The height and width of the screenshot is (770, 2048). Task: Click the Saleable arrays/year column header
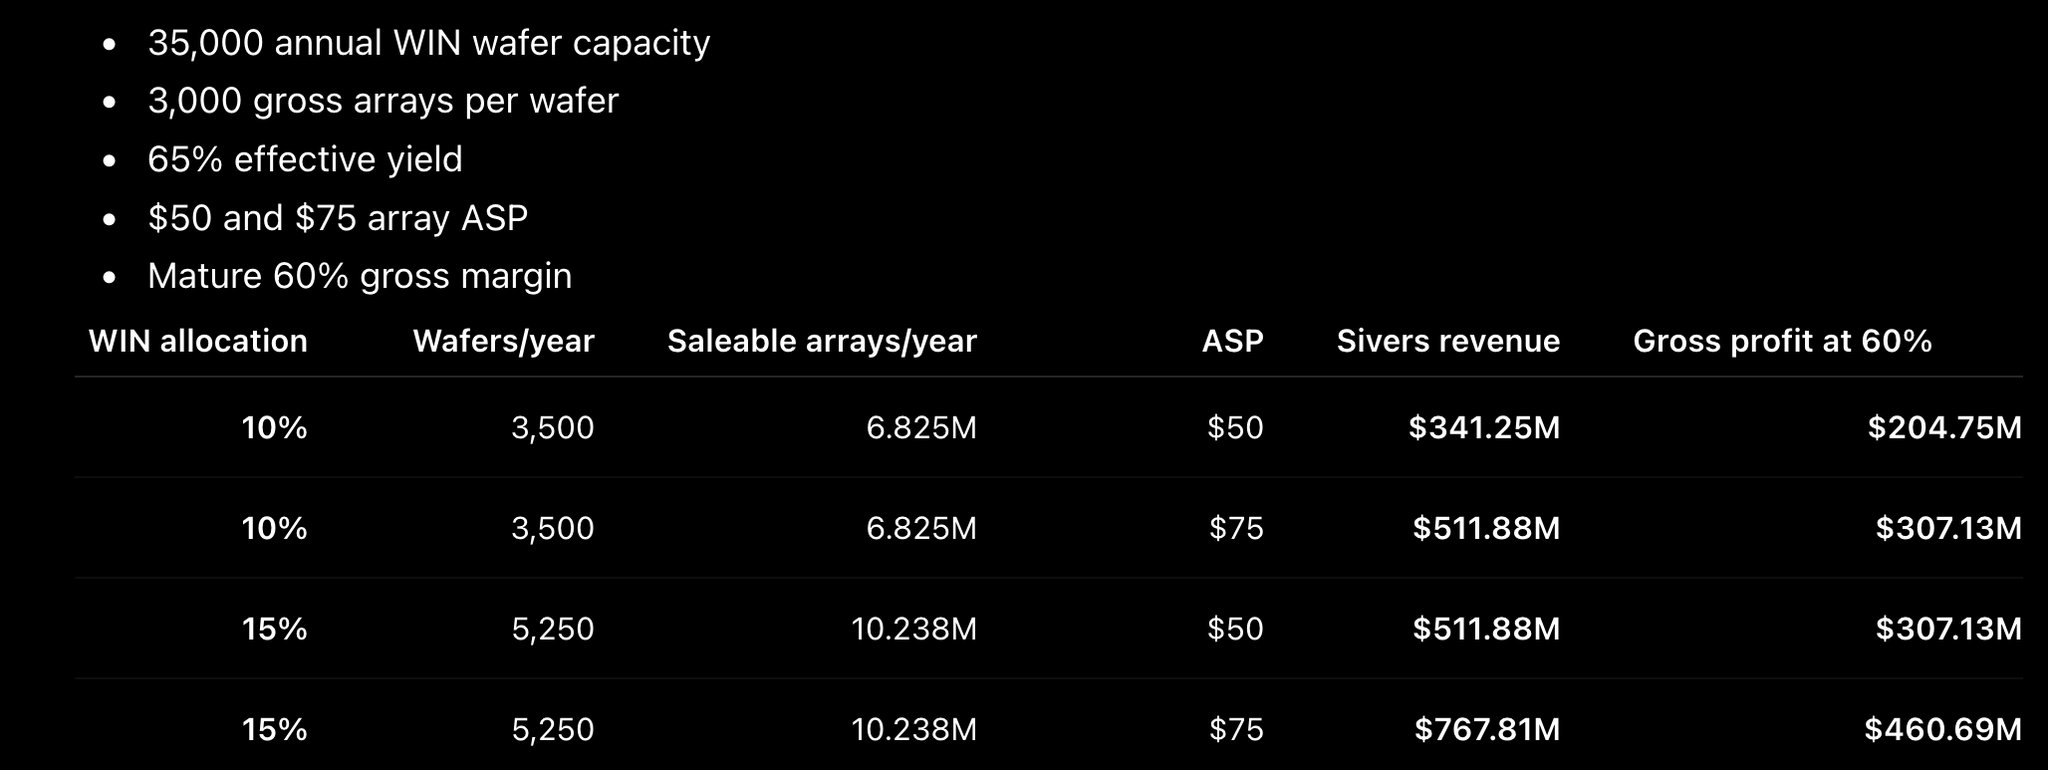pyautogui.click(x=822, y=341)
